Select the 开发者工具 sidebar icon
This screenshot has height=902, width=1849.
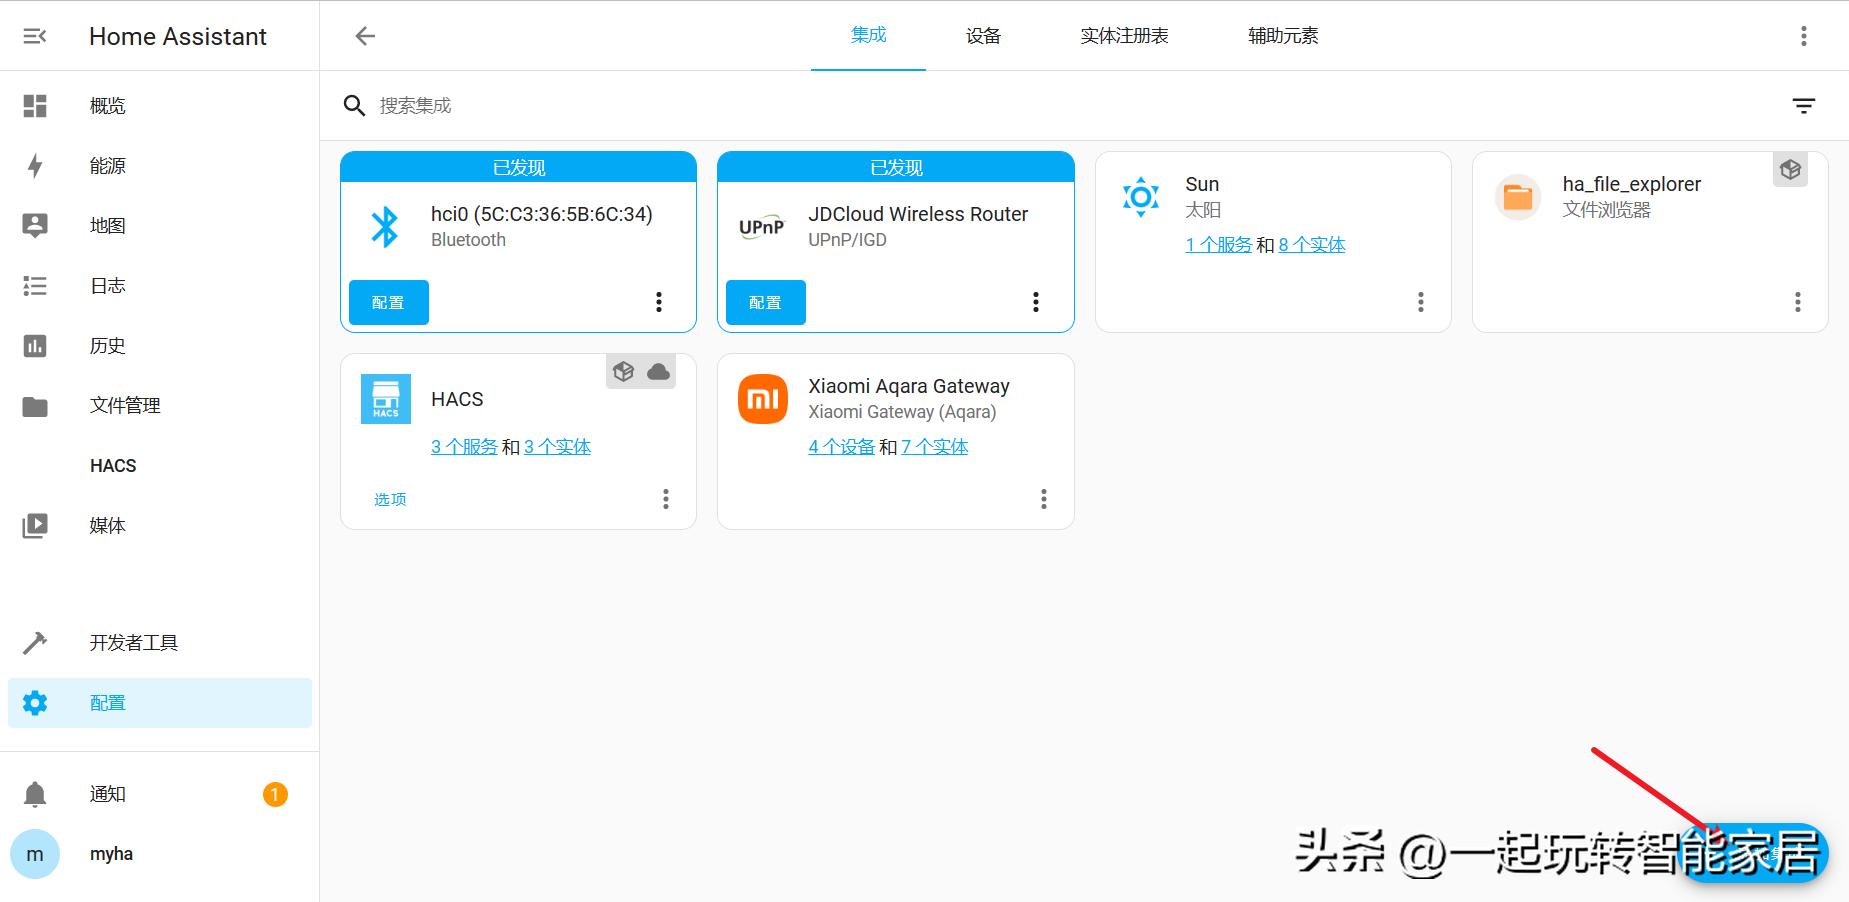pyautogui.click(x=35, y=642)
